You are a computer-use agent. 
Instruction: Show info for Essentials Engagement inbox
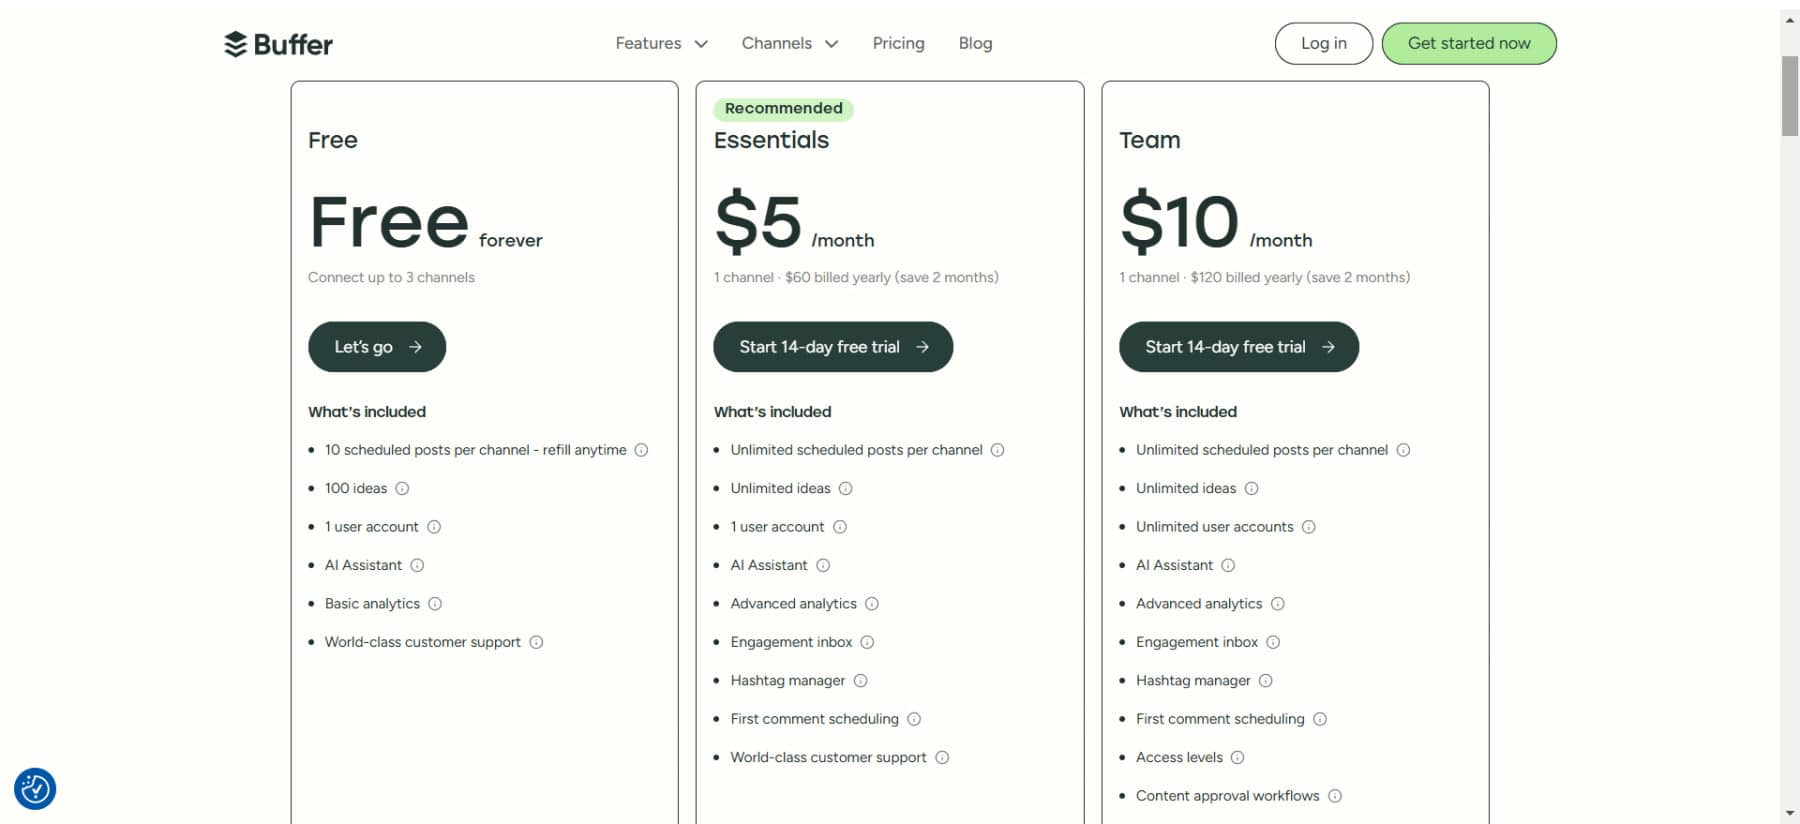868,642
